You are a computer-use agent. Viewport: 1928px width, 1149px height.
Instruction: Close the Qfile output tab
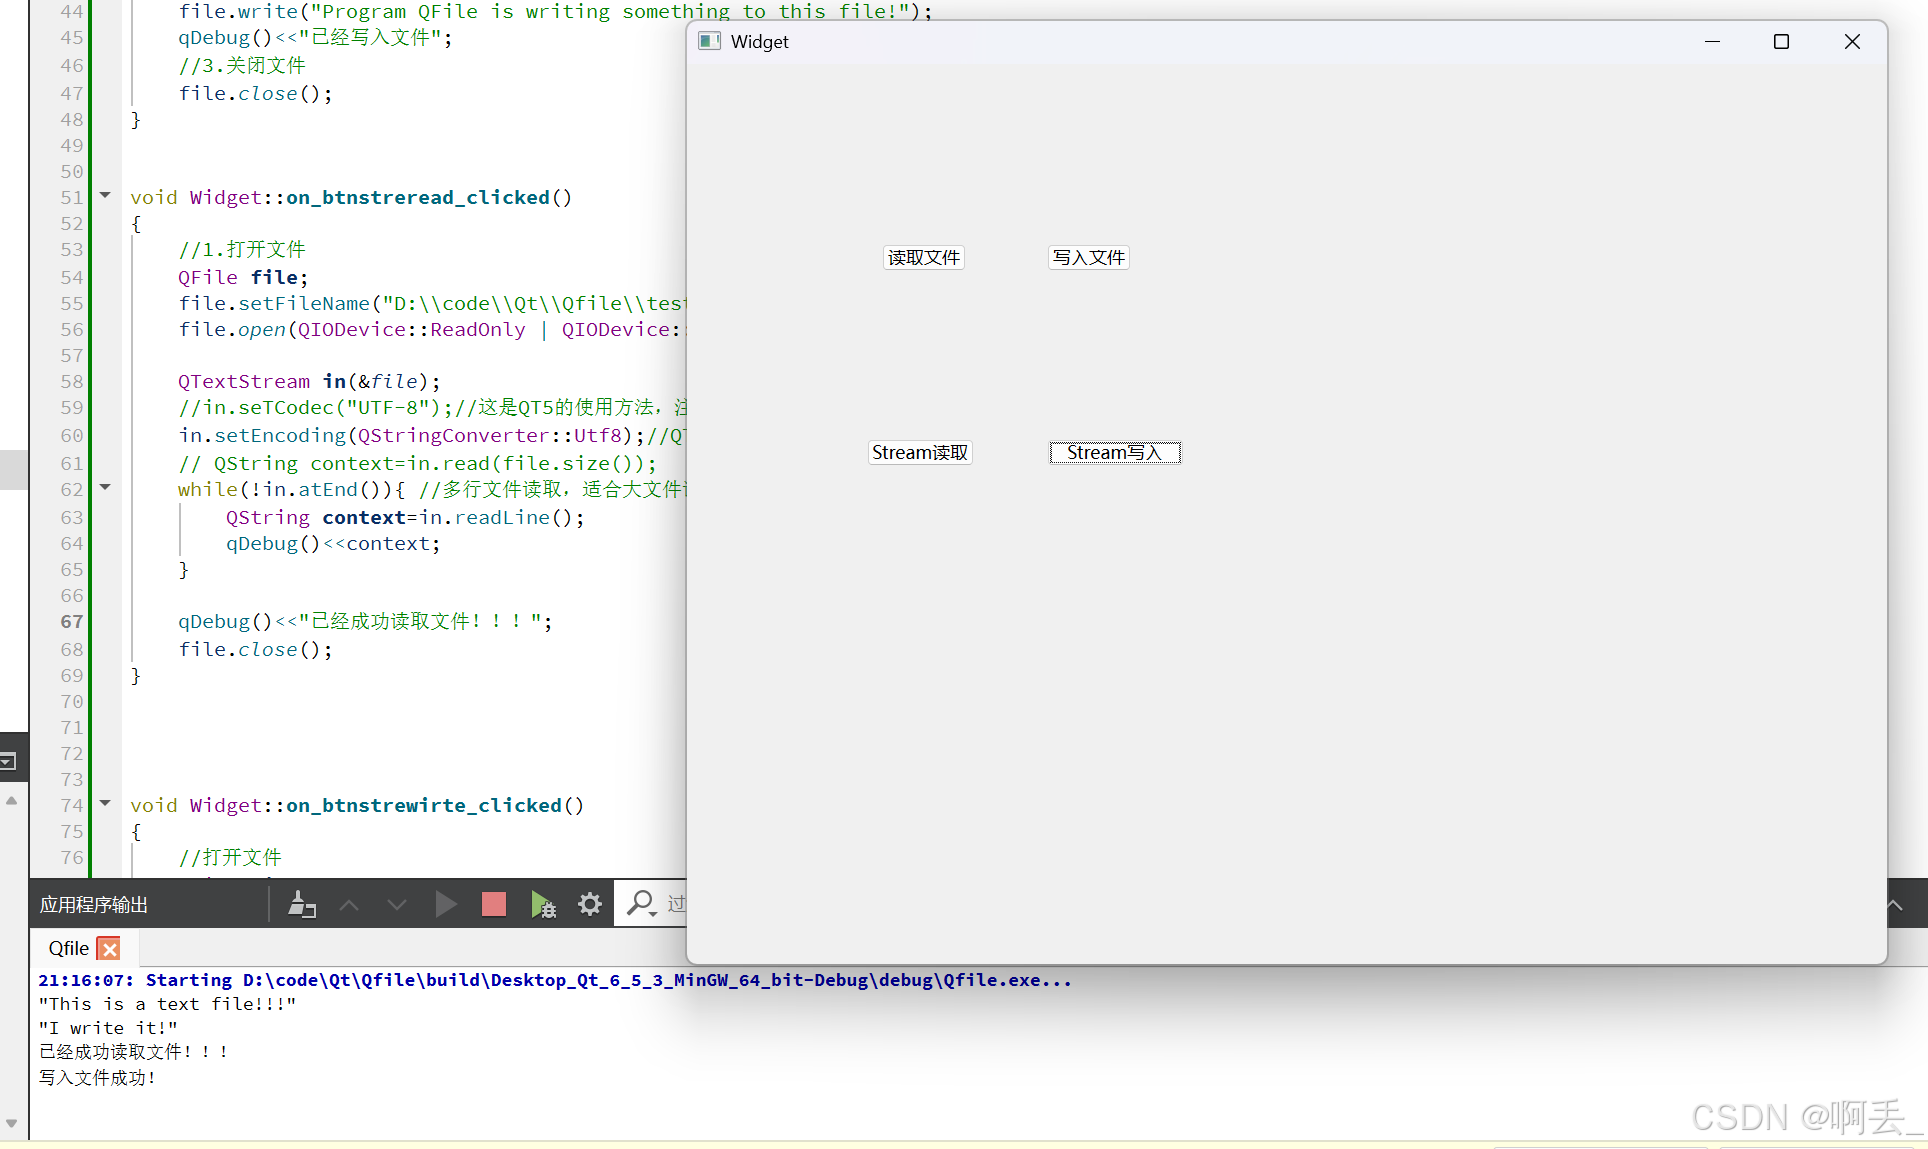110,949
